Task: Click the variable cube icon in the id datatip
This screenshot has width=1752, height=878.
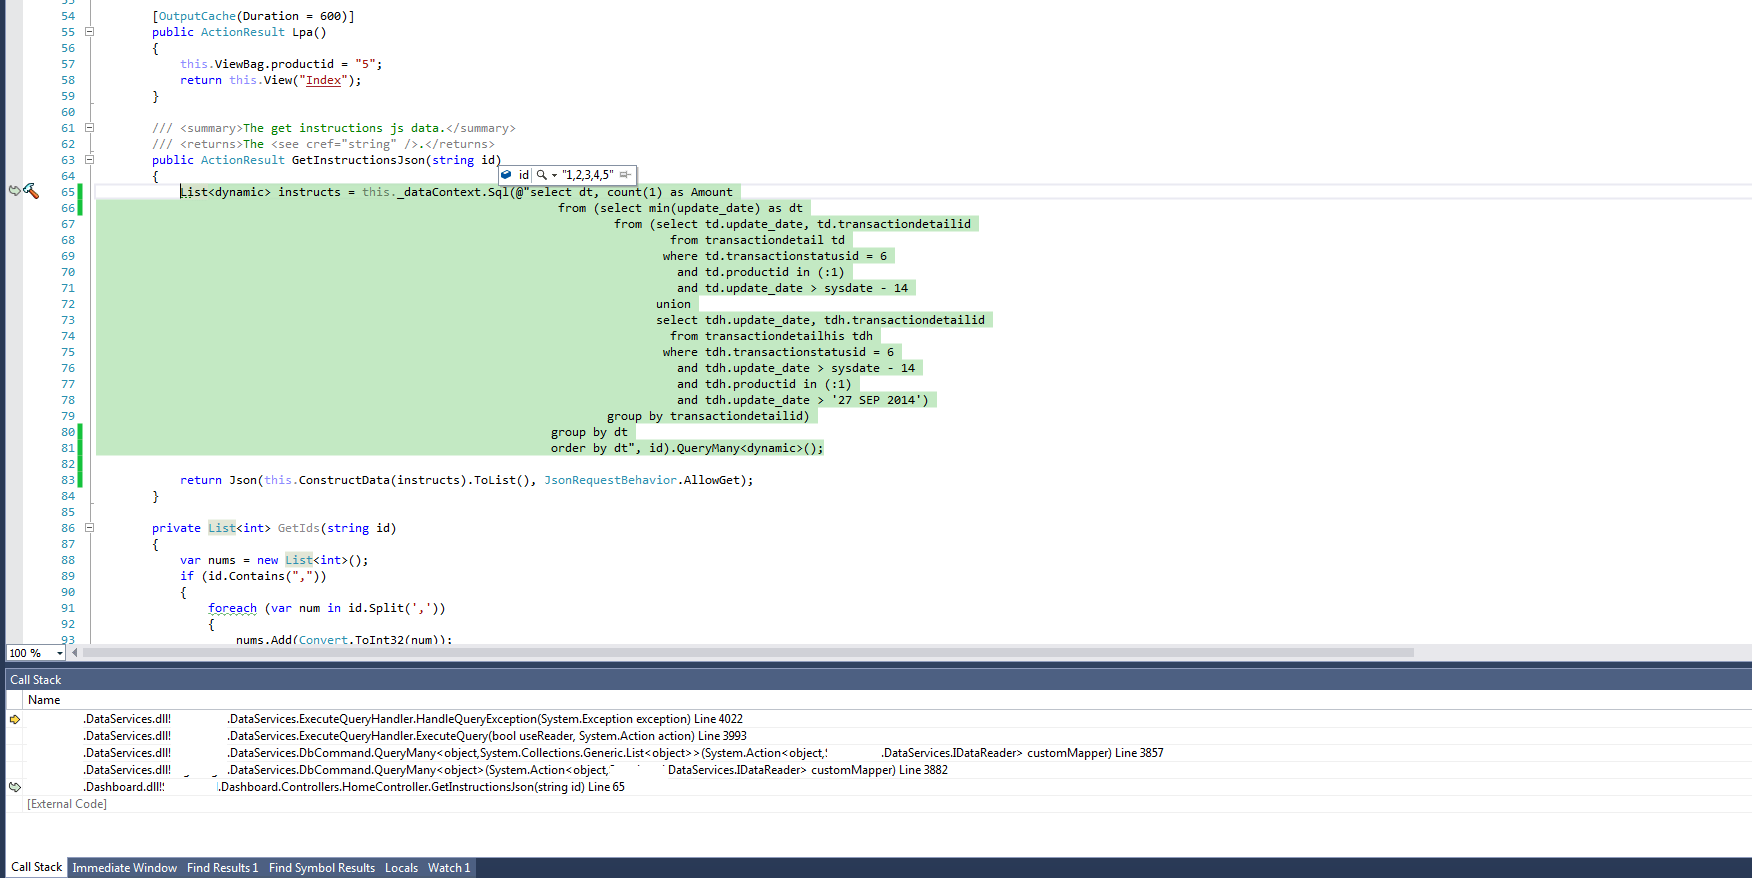Action: point(506,175)
